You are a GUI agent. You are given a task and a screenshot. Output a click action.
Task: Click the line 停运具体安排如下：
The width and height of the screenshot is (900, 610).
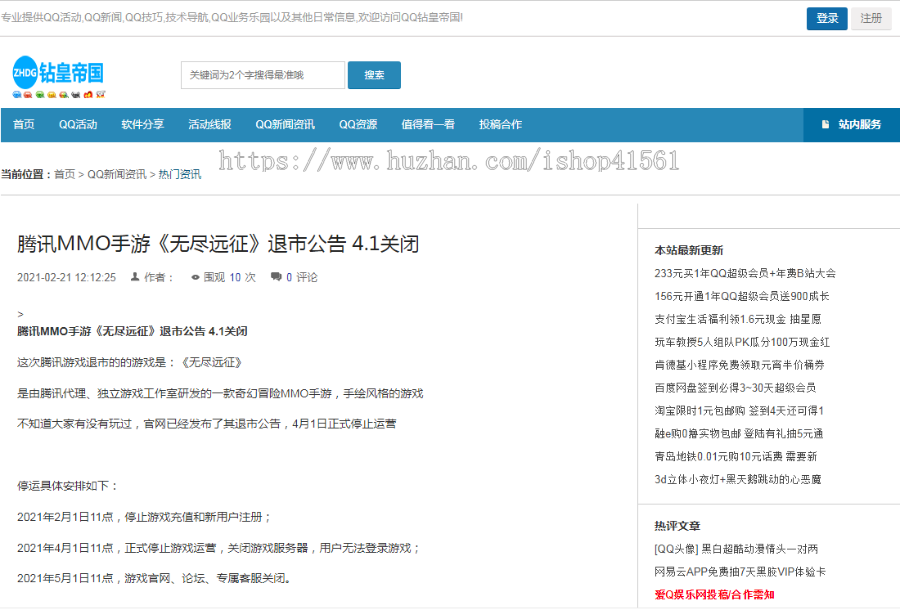pyautogui.click(x=68, y=486)
